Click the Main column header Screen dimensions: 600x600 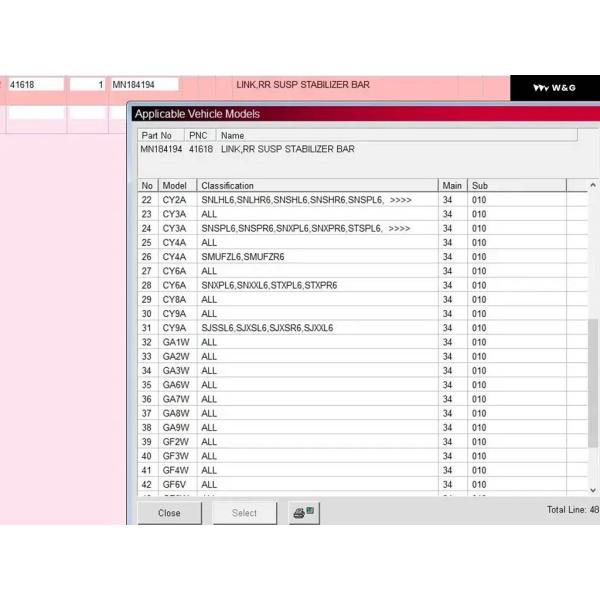(x=452, y=186)
